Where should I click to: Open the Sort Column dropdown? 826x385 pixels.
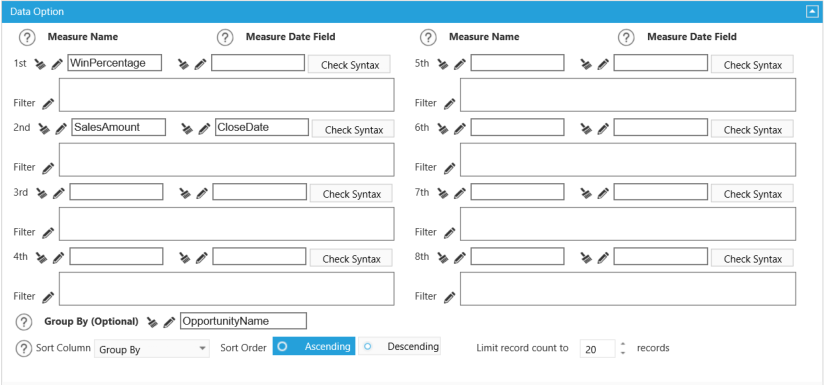coord(152,349)
